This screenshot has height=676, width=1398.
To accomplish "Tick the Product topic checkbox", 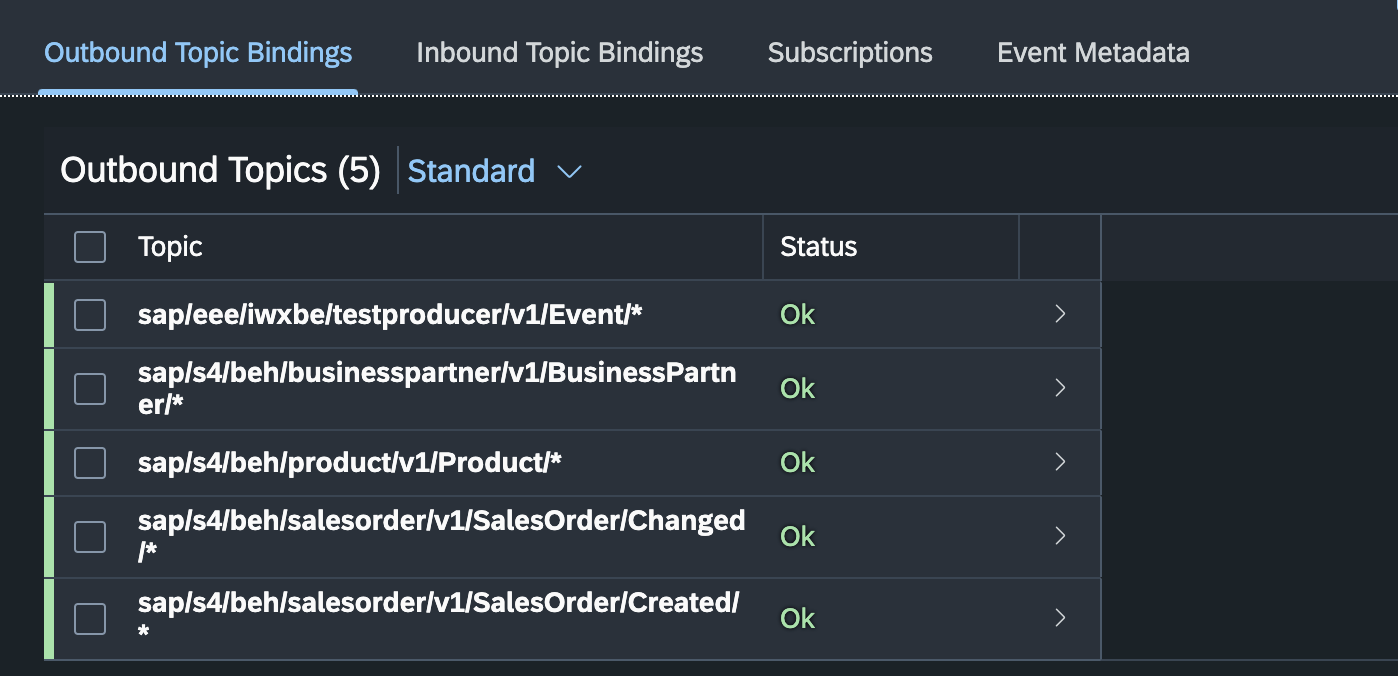I will (90, 463).
